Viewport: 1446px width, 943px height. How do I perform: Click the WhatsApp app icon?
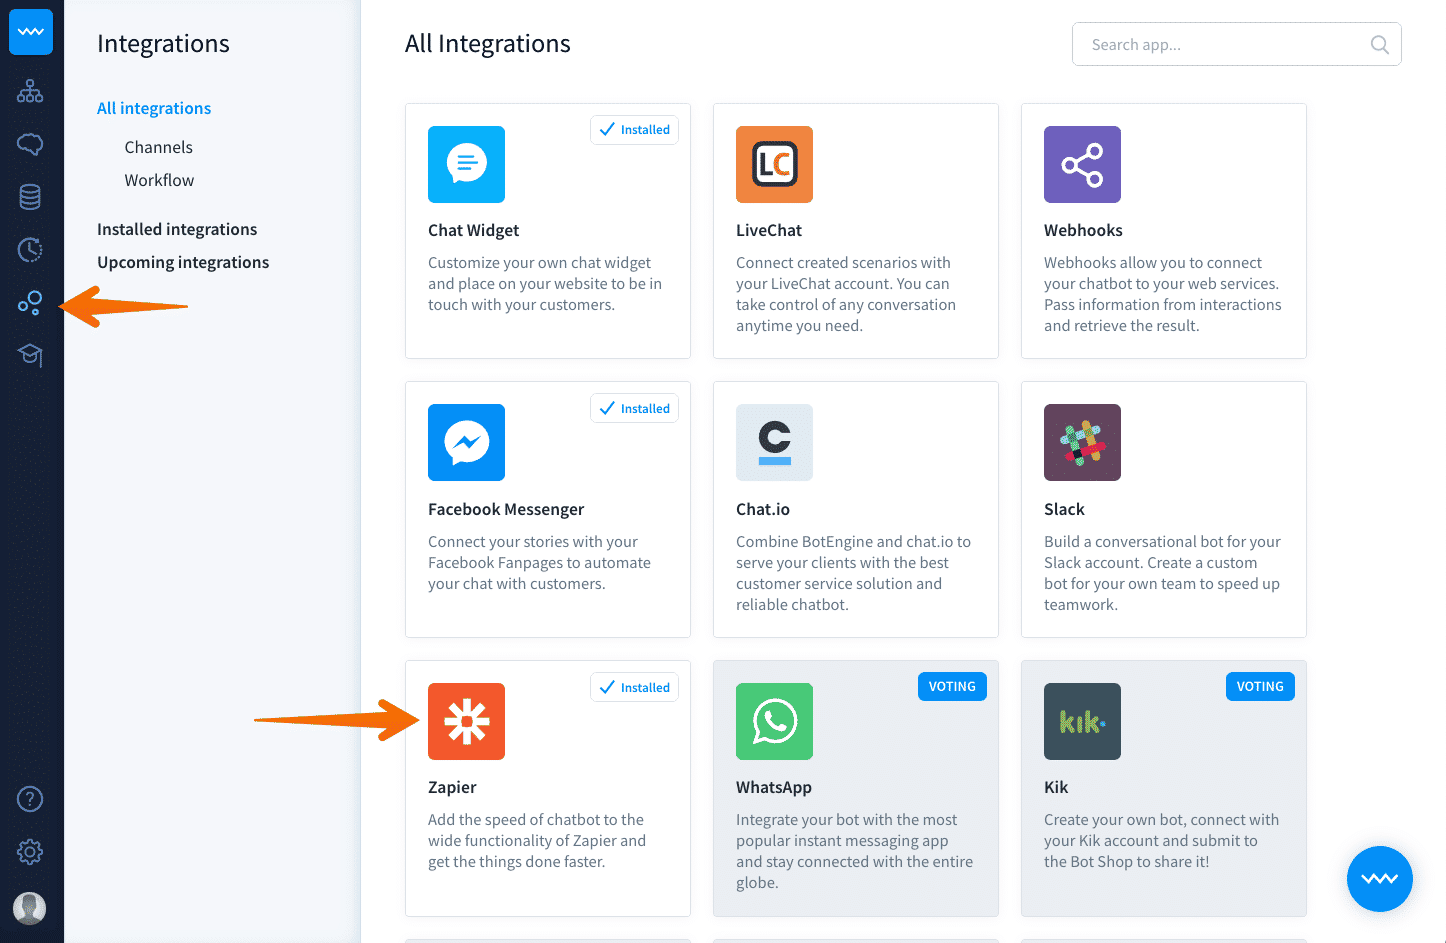click(774, 721)
